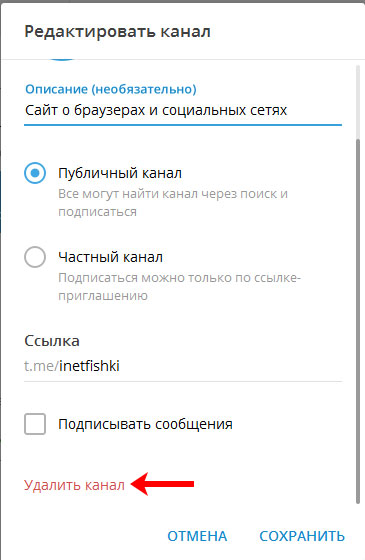Select the Публичный канал radio button
Image resolution: width=365 pixels, height=560 pixels.
coord(35,173)
